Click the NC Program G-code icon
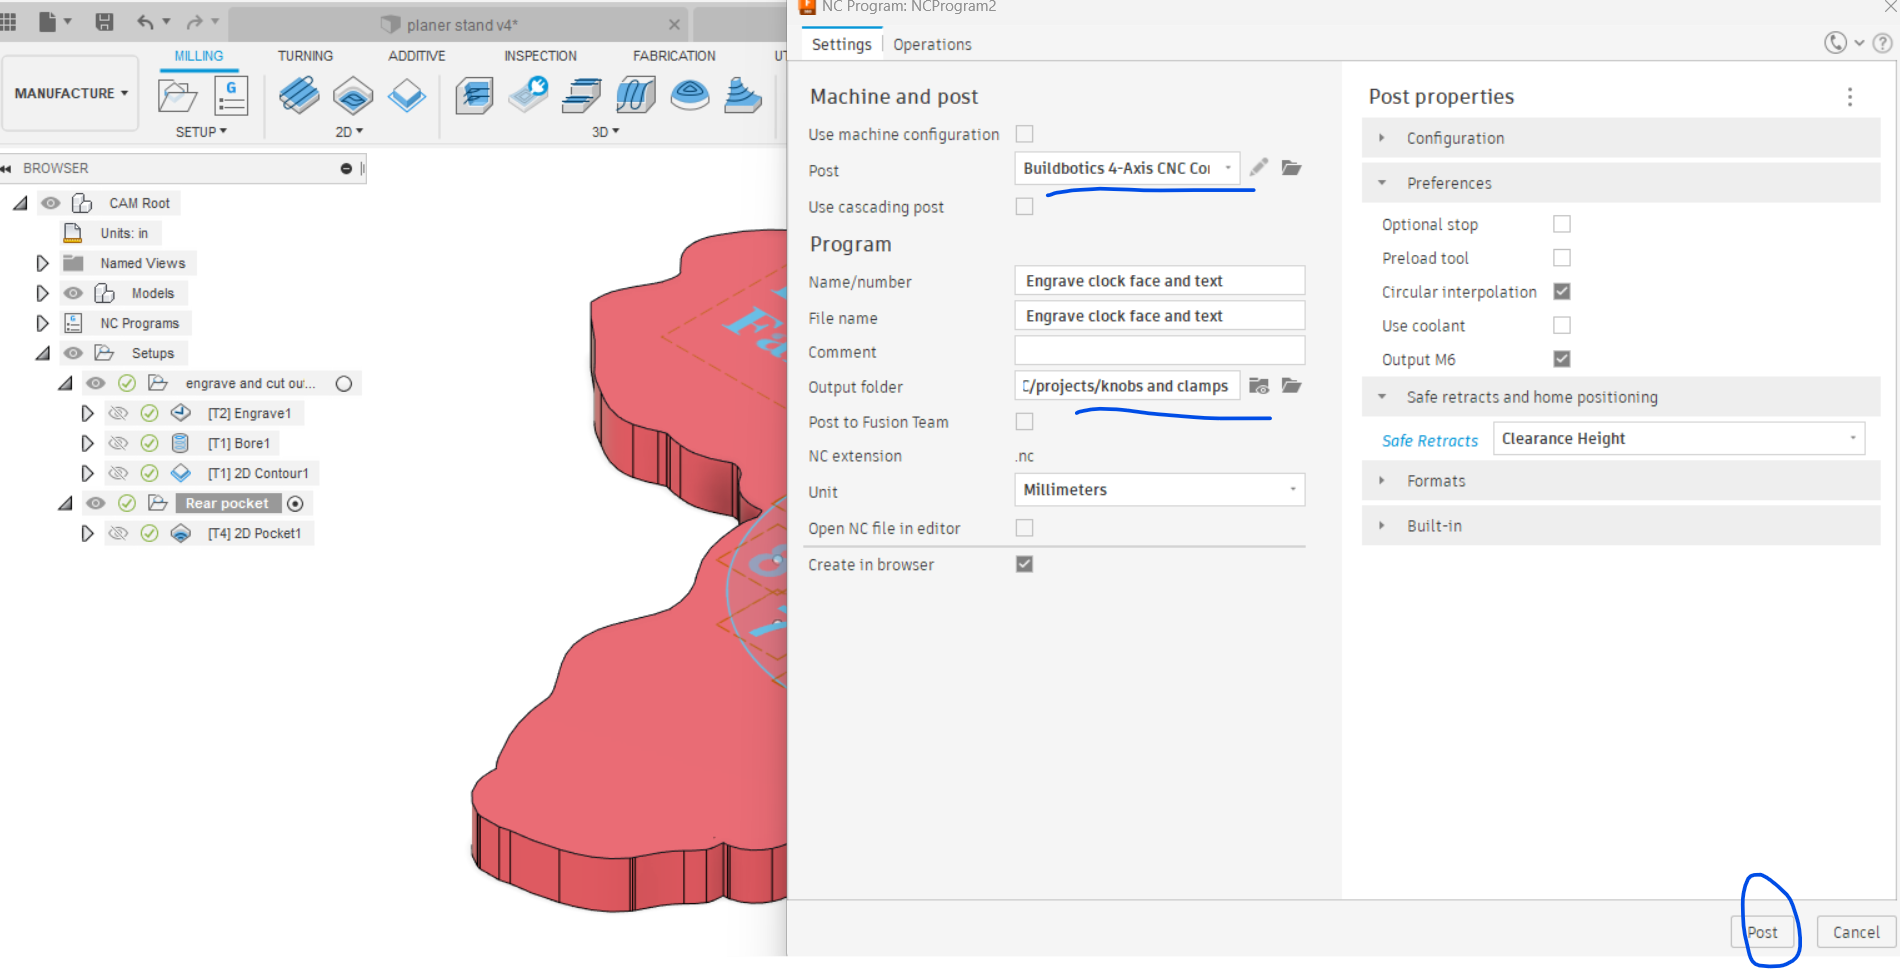 point(231,97)
